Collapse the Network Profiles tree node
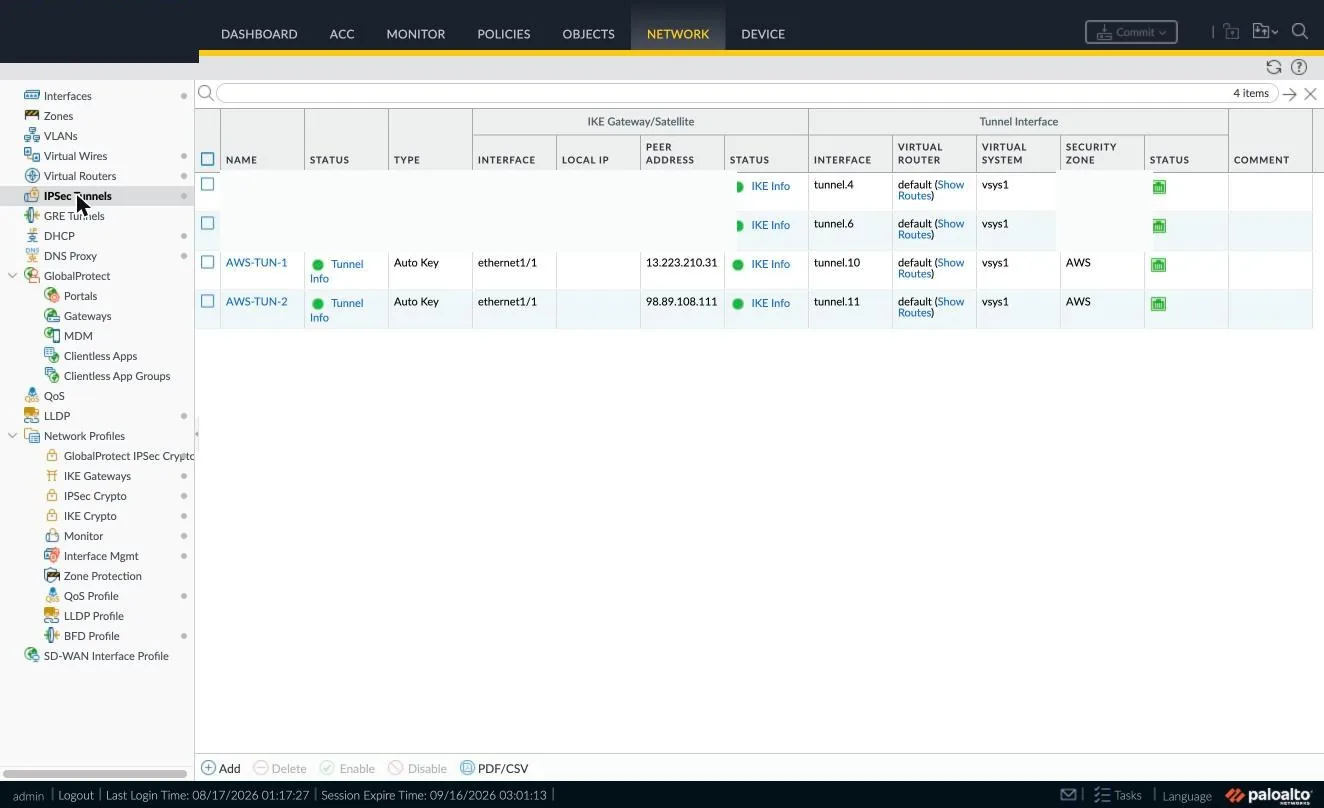 [x=12, y=436]
